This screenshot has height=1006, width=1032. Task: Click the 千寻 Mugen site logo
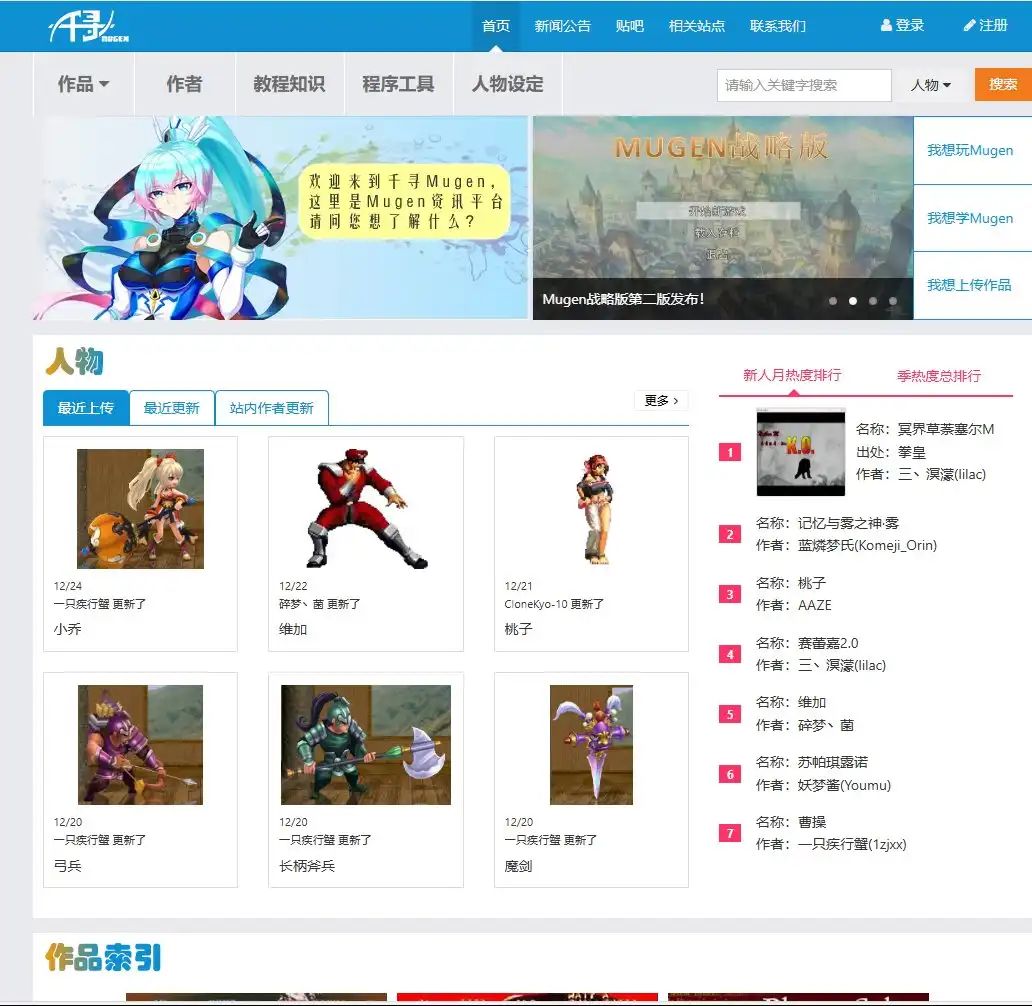[88, 28]
